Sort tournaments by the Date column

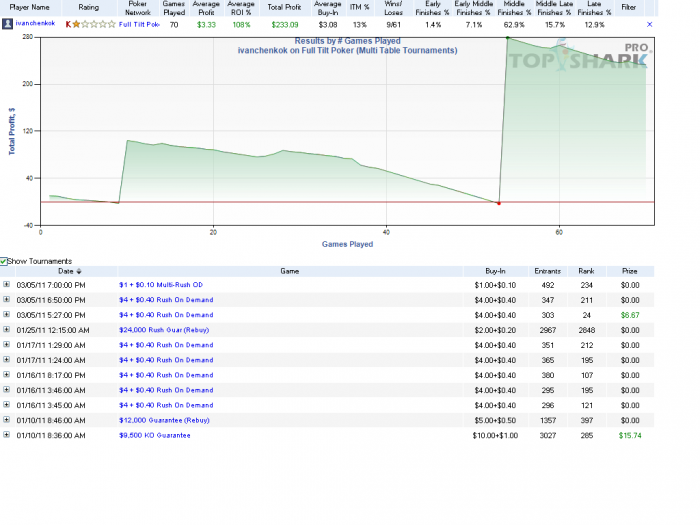(x=66, y=271)
